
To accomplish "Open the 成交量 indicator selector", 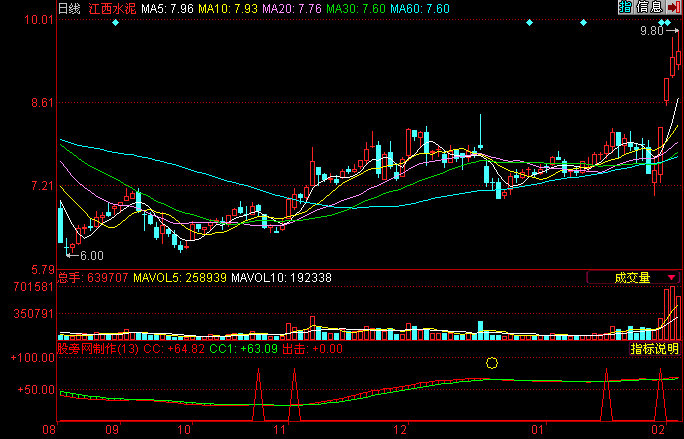I will (632, 277).
